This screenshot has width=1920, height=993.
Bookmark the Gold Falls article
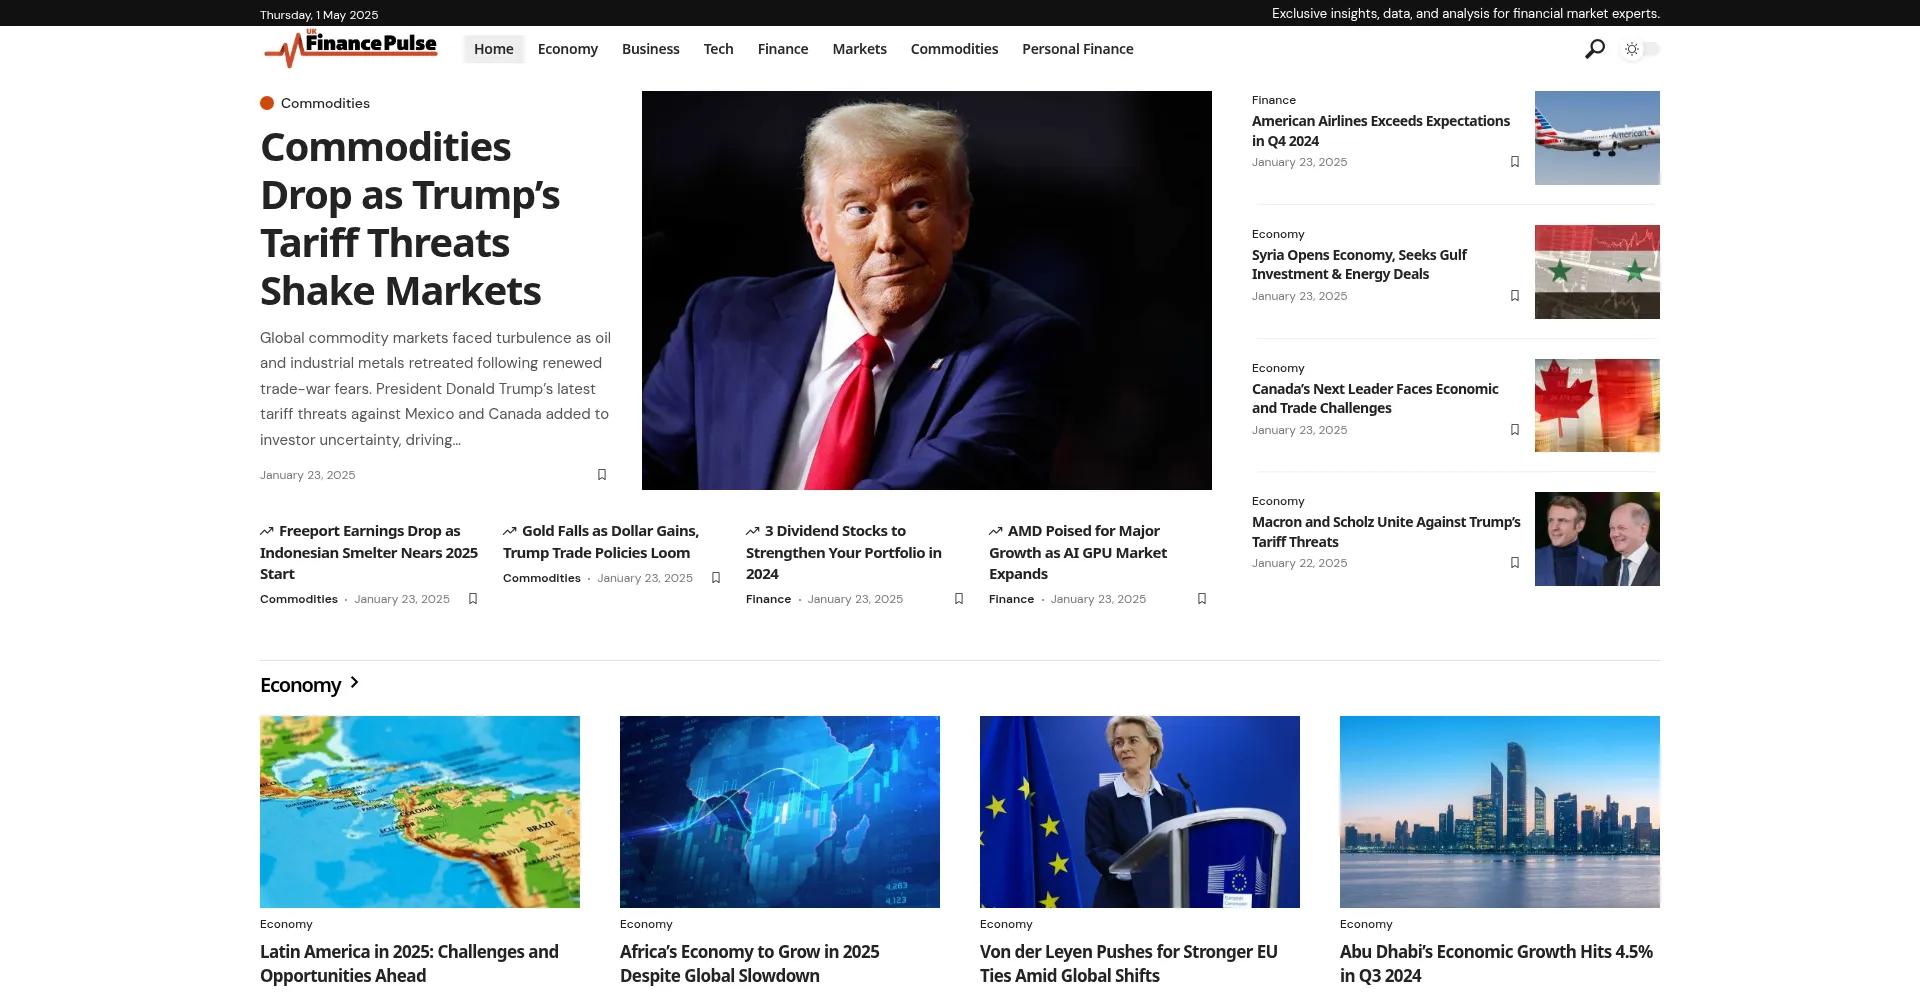coord(716,578)
